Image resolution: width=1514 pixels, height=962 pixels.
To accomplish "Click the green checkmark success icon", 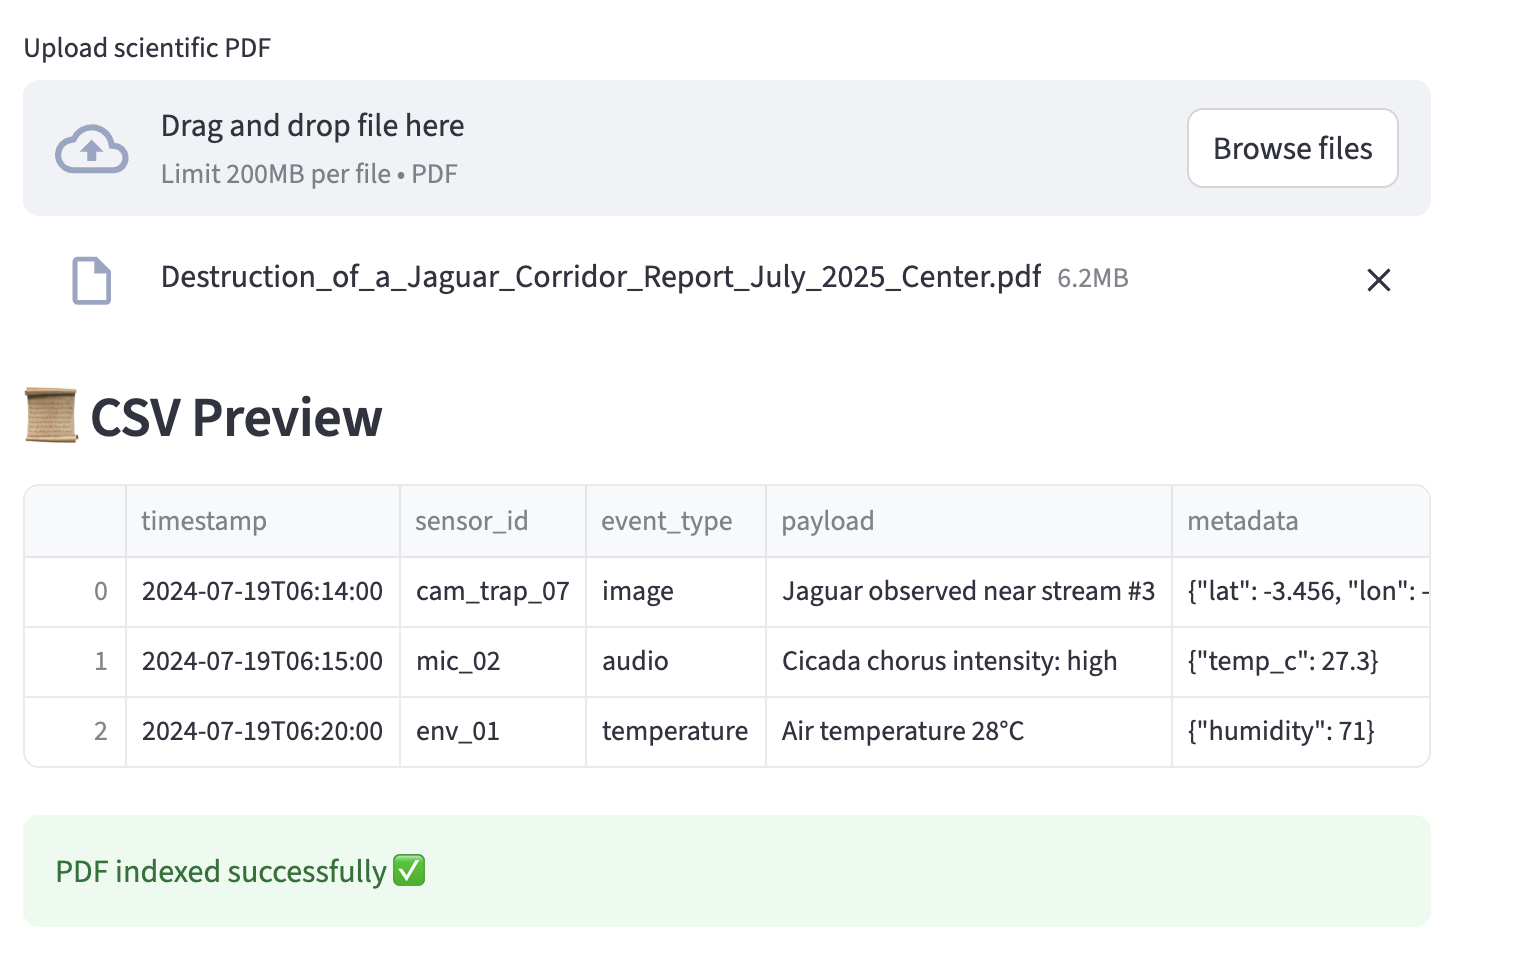I will pyautogui.click(x=409, y=870).
